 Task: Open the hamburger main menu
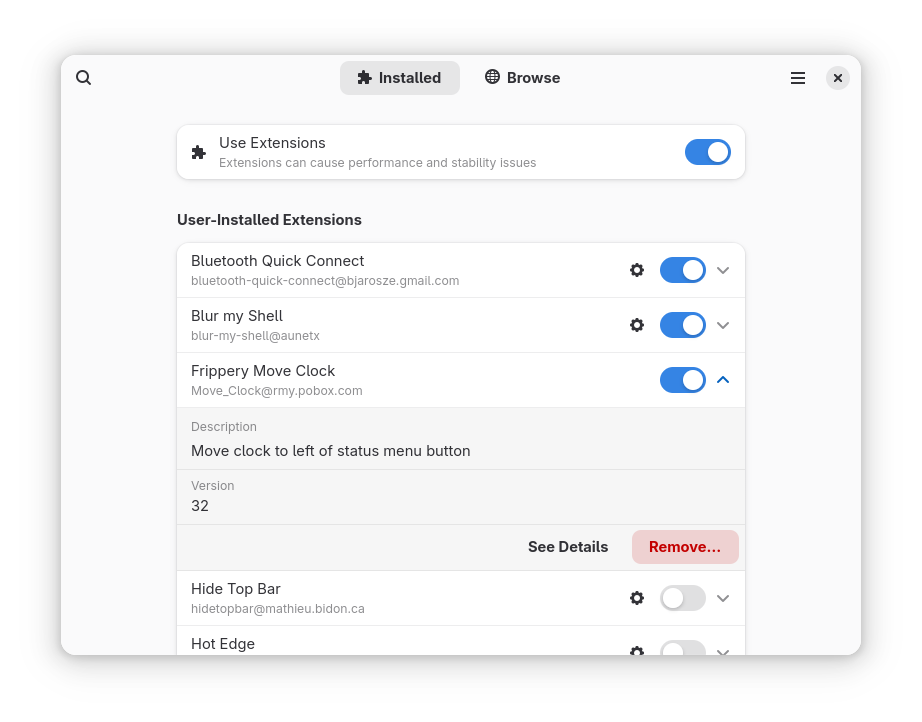point(798,78)
